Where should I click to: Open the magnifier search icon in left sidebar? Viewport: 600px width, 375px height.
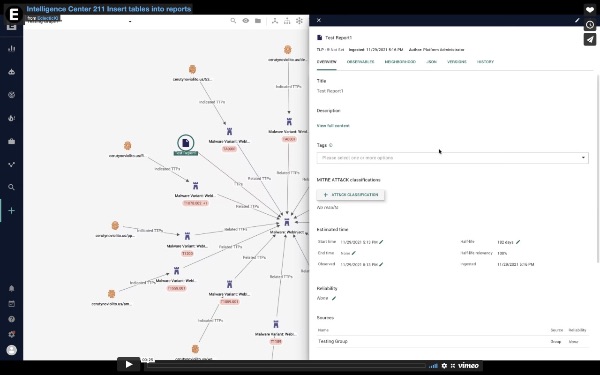pos(11,187)
